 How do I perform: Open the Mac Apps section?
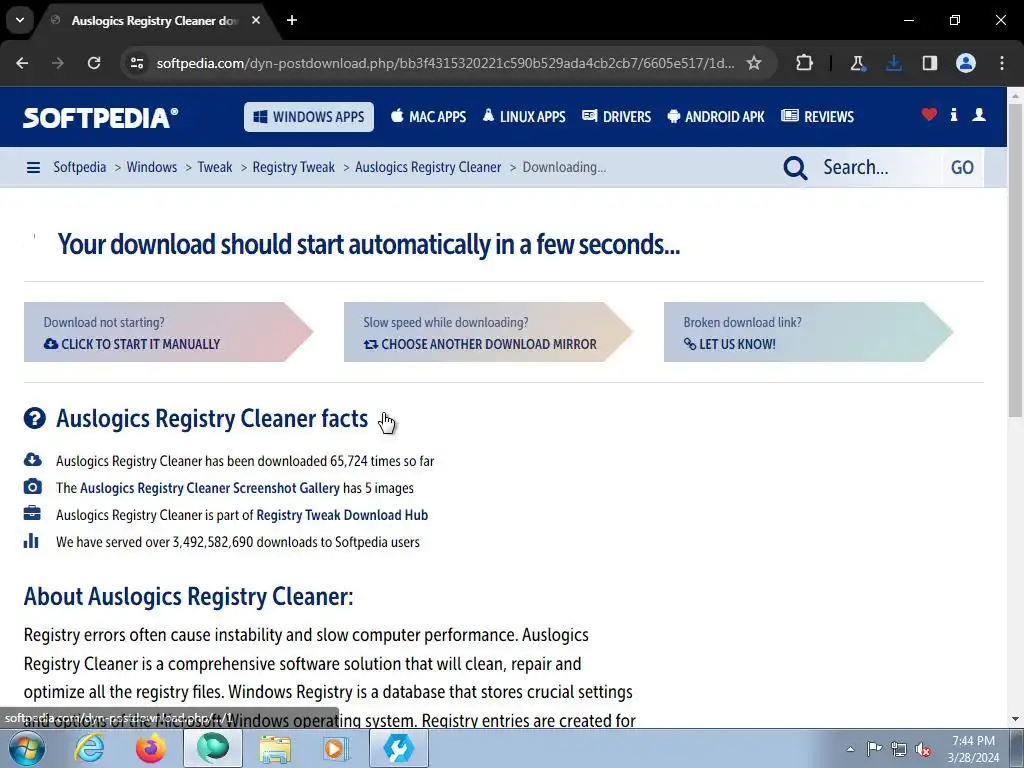point(428,117)
